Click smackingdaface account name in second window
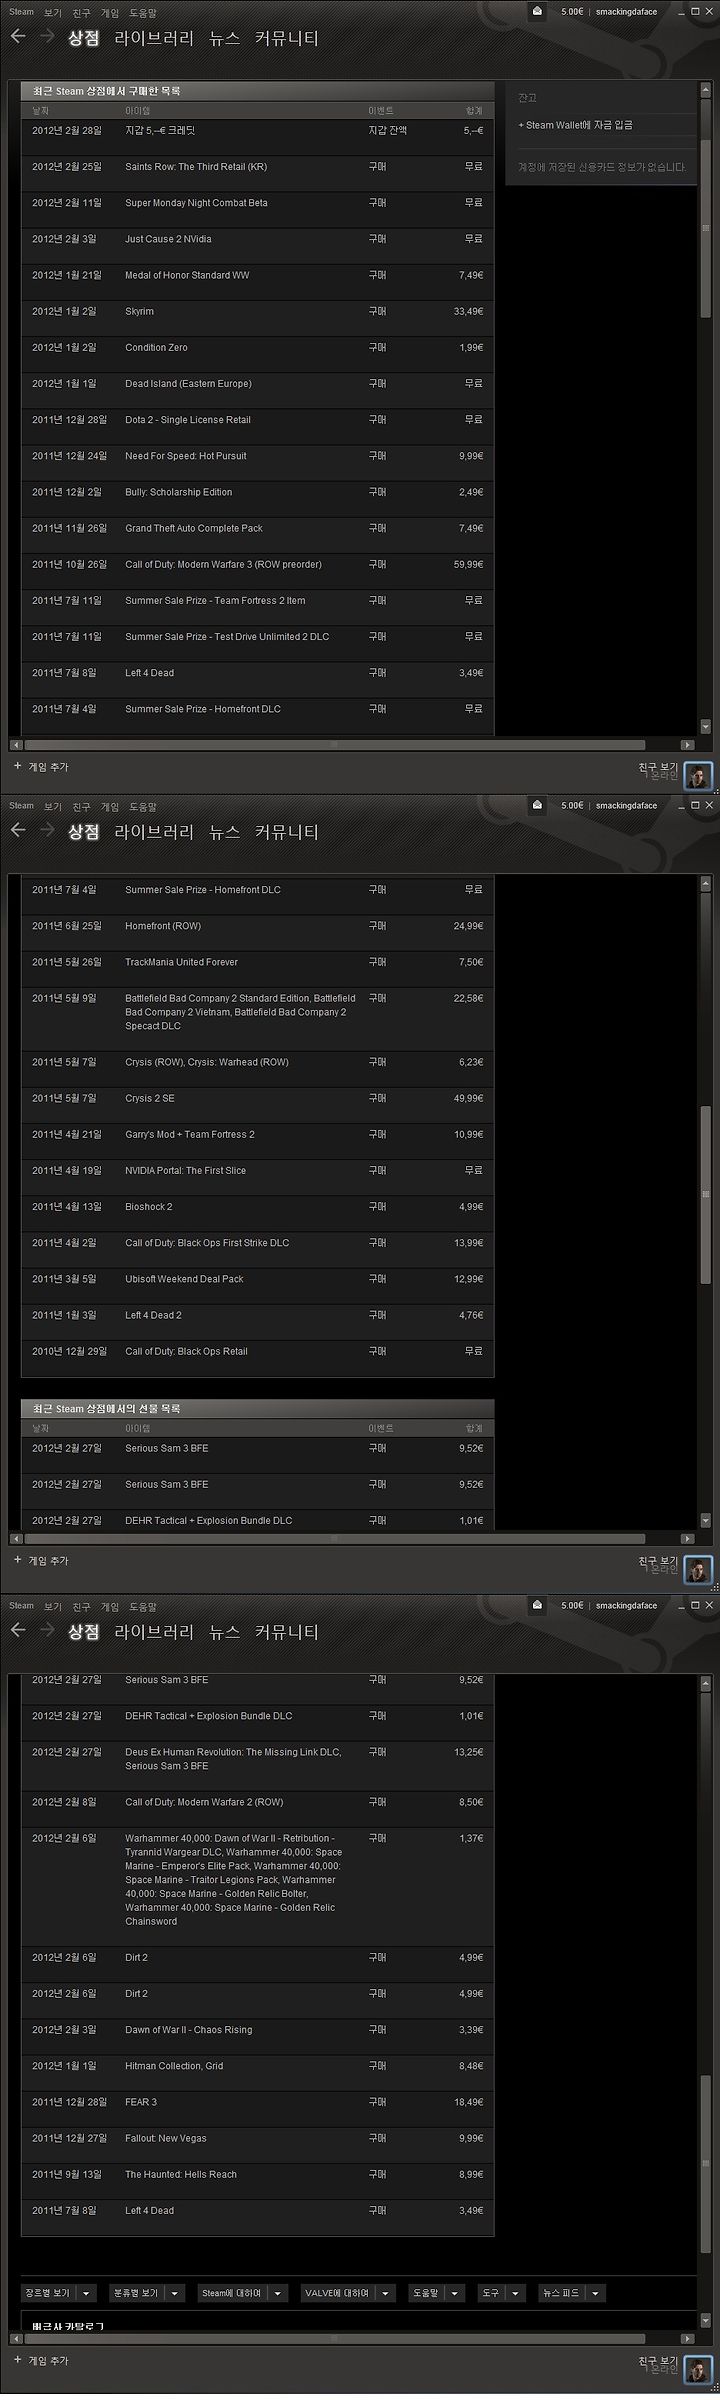Viewport: 720px width, 2400px height. 626,805
